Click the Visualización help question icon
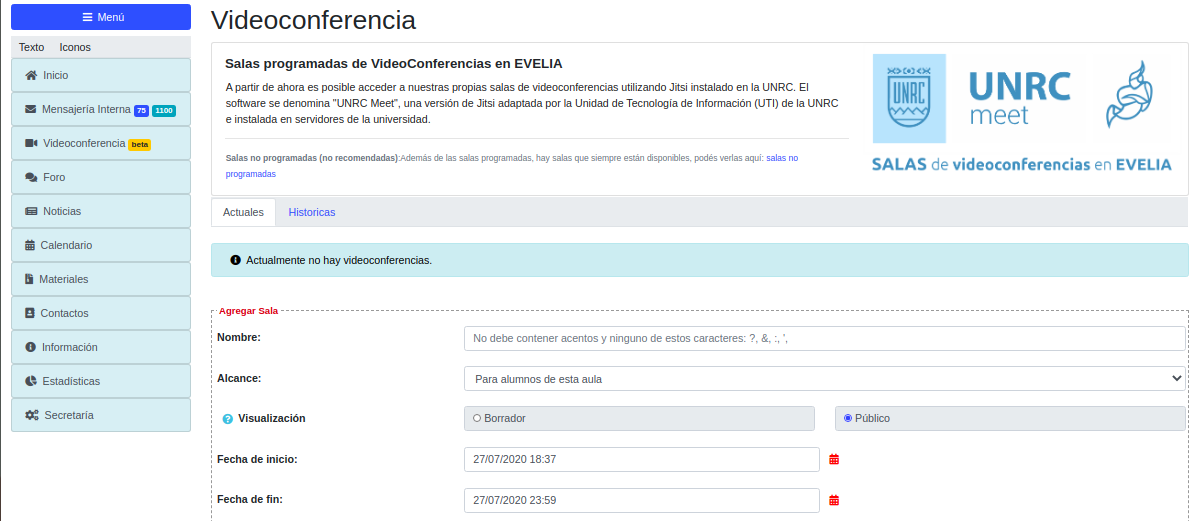The height and width of the screenshot is (521, 1192). click(227, 419)
